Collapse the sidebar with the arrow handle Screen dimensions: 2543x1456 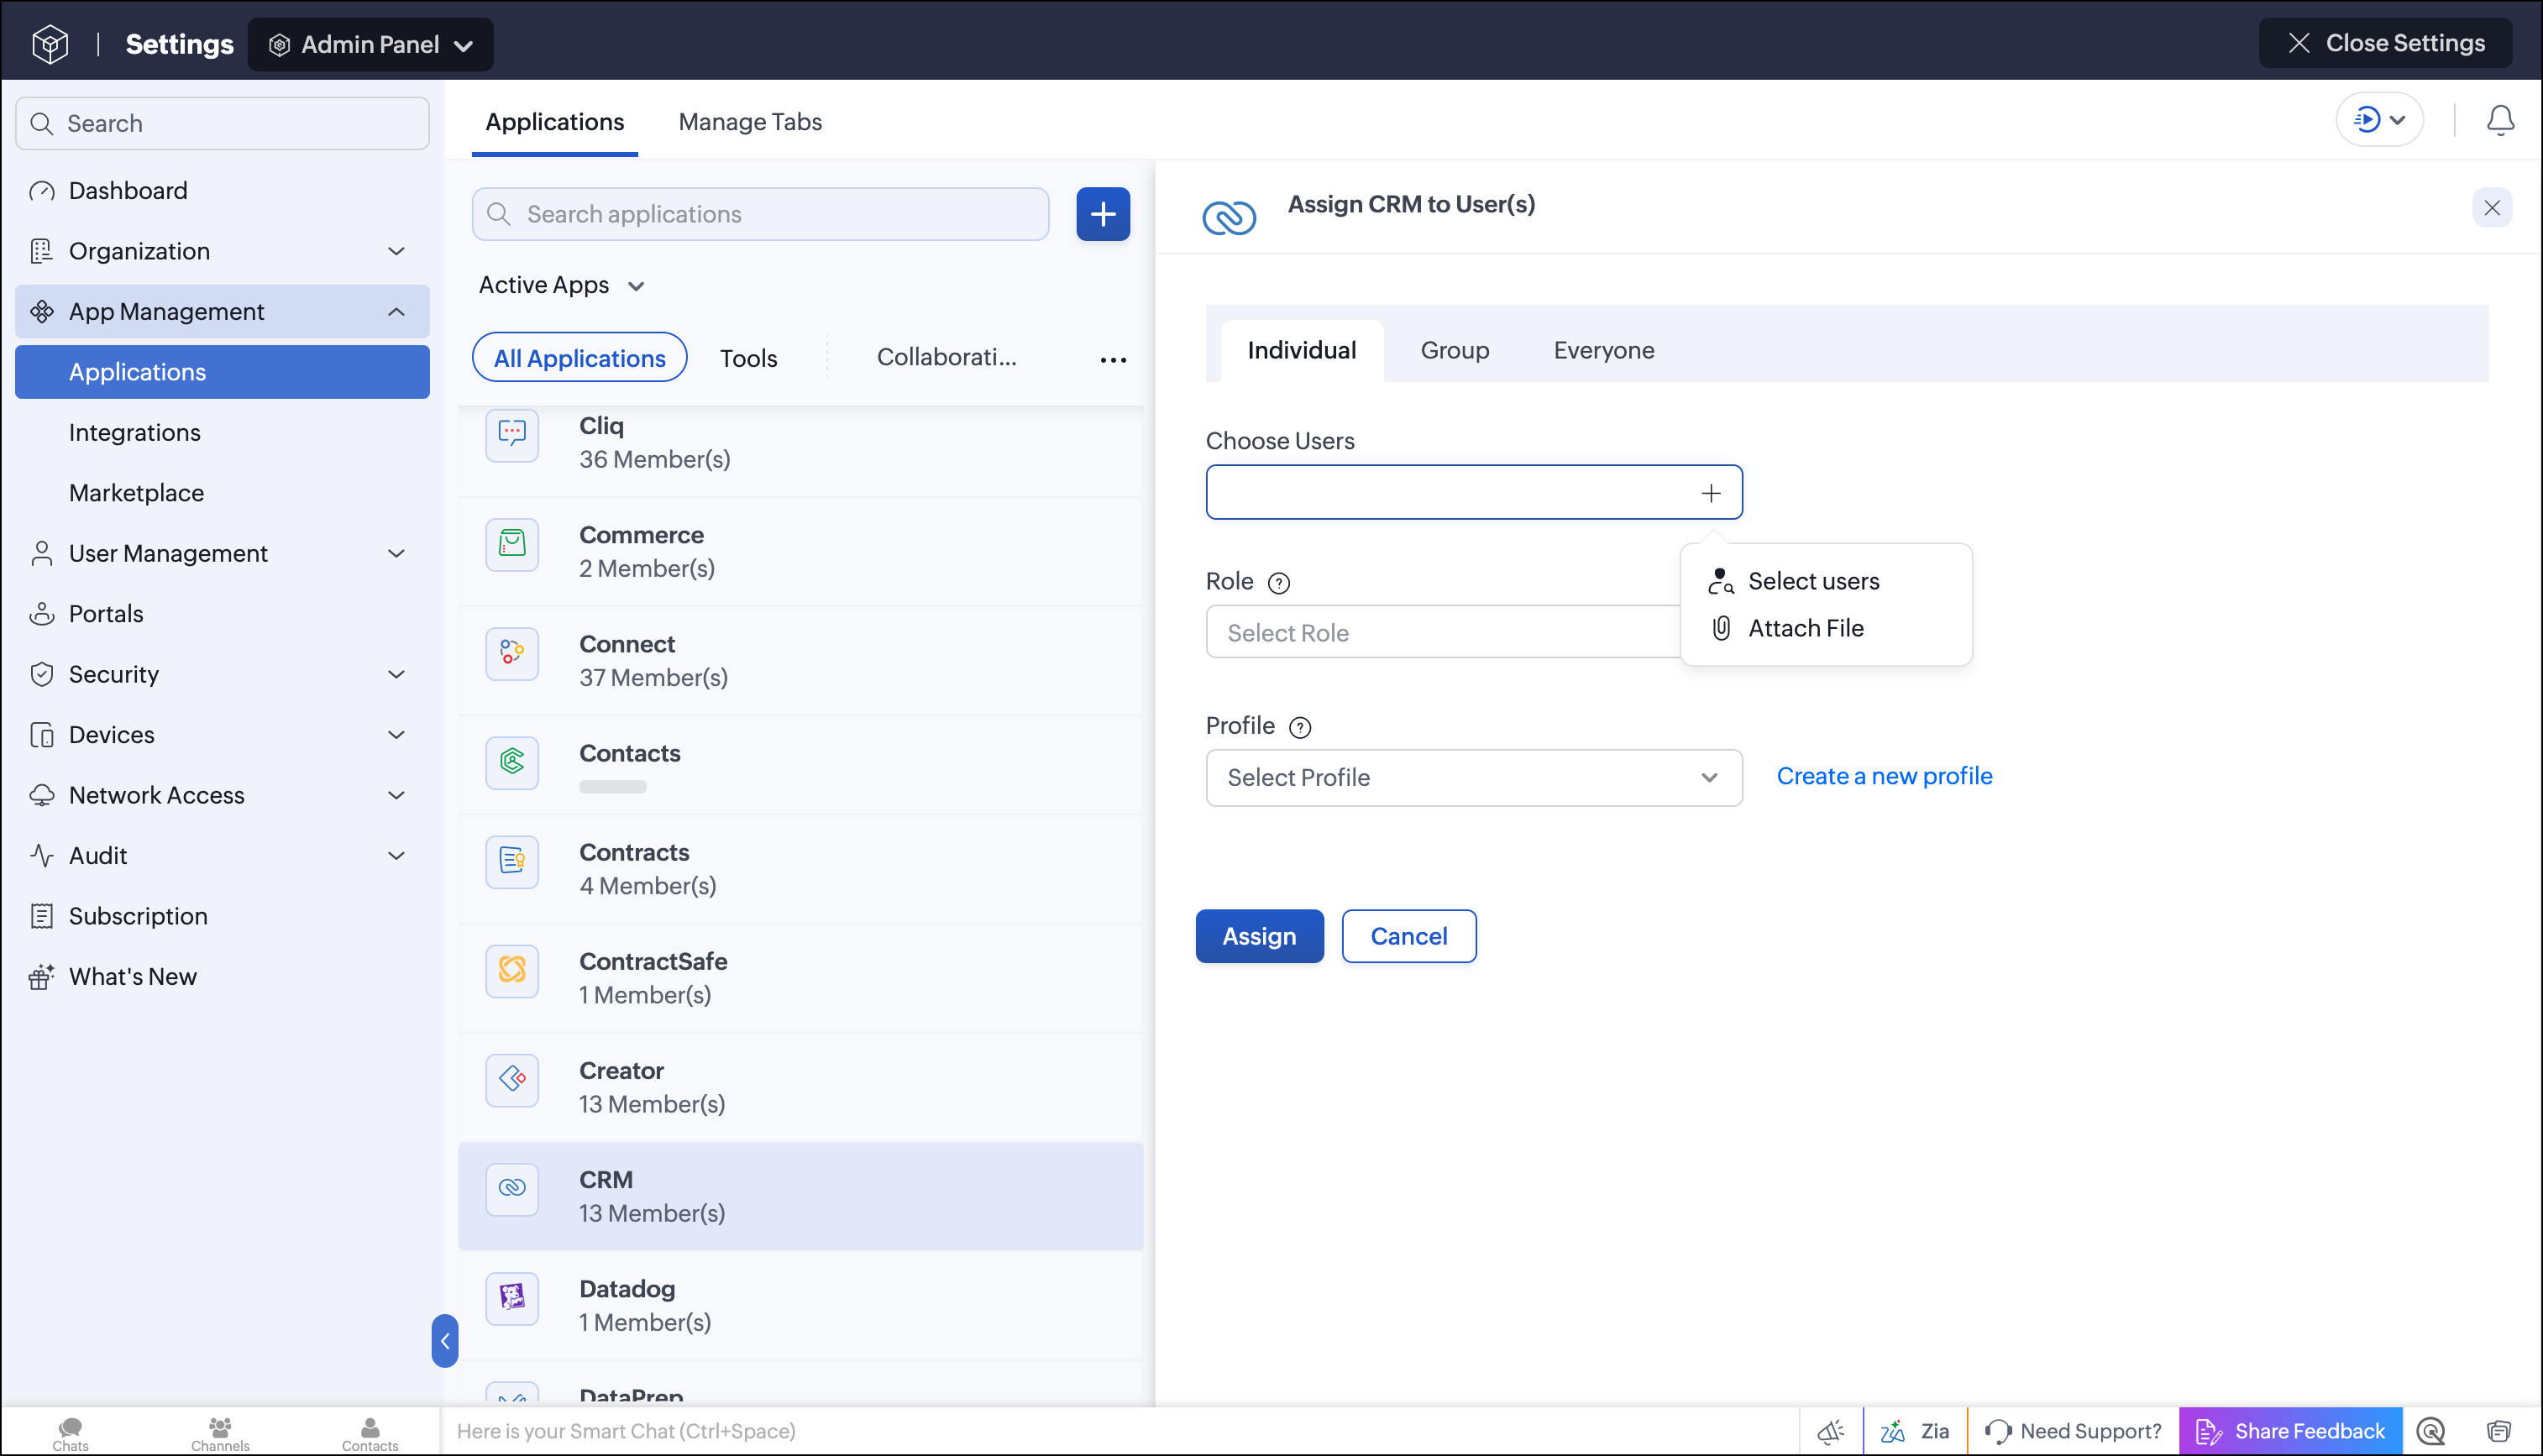click(x=445, y=1340)
